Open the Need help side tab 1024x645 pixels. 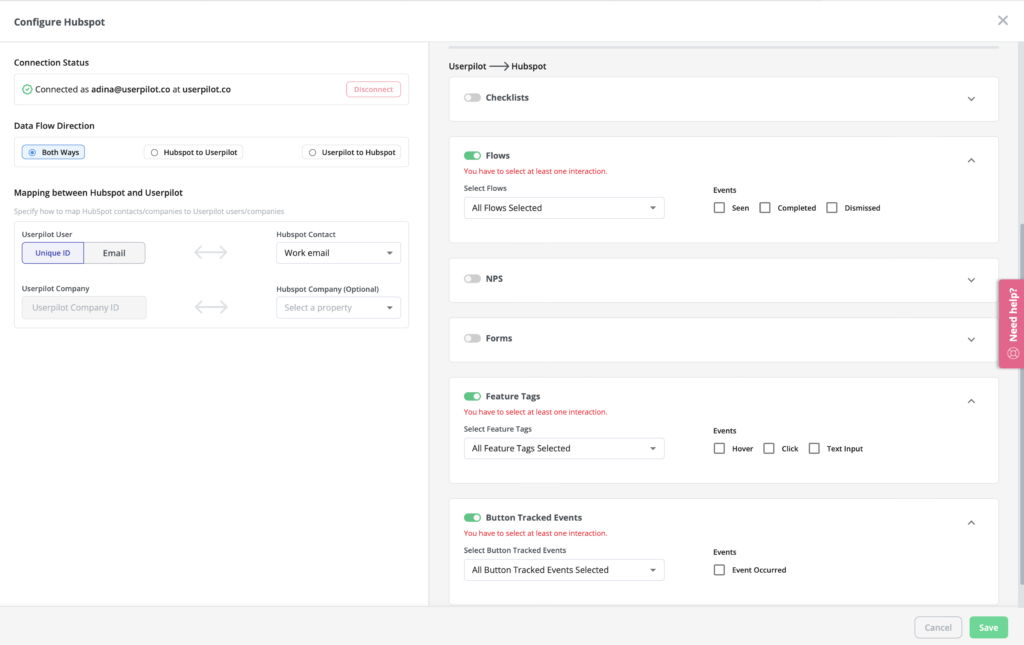coord(1012,324)
